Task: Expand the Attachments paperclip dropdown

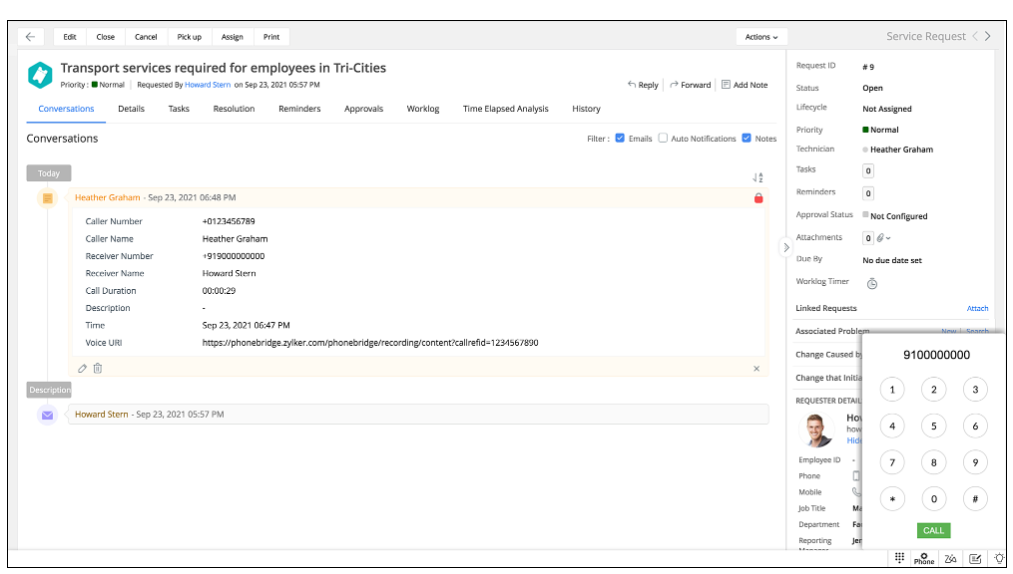Action: 884,238
